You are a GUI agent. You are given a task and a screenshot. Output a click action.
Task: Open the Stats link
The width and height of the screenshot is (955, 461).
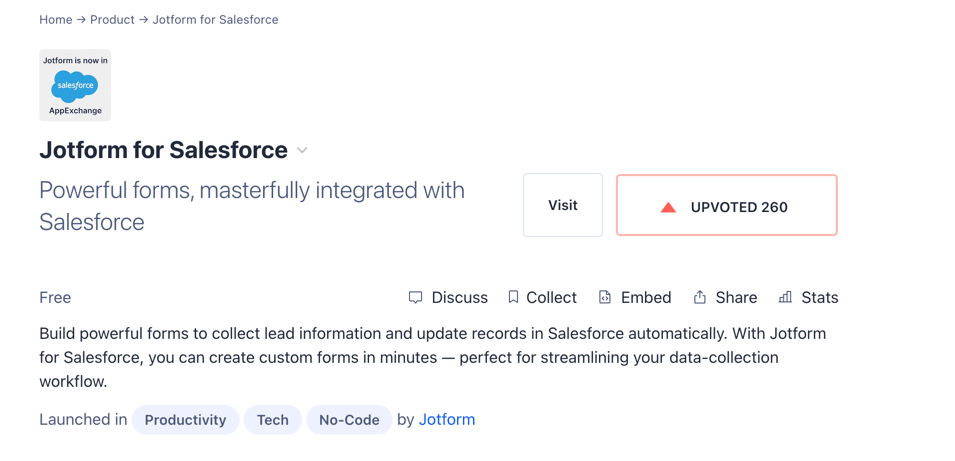(820, 297)
